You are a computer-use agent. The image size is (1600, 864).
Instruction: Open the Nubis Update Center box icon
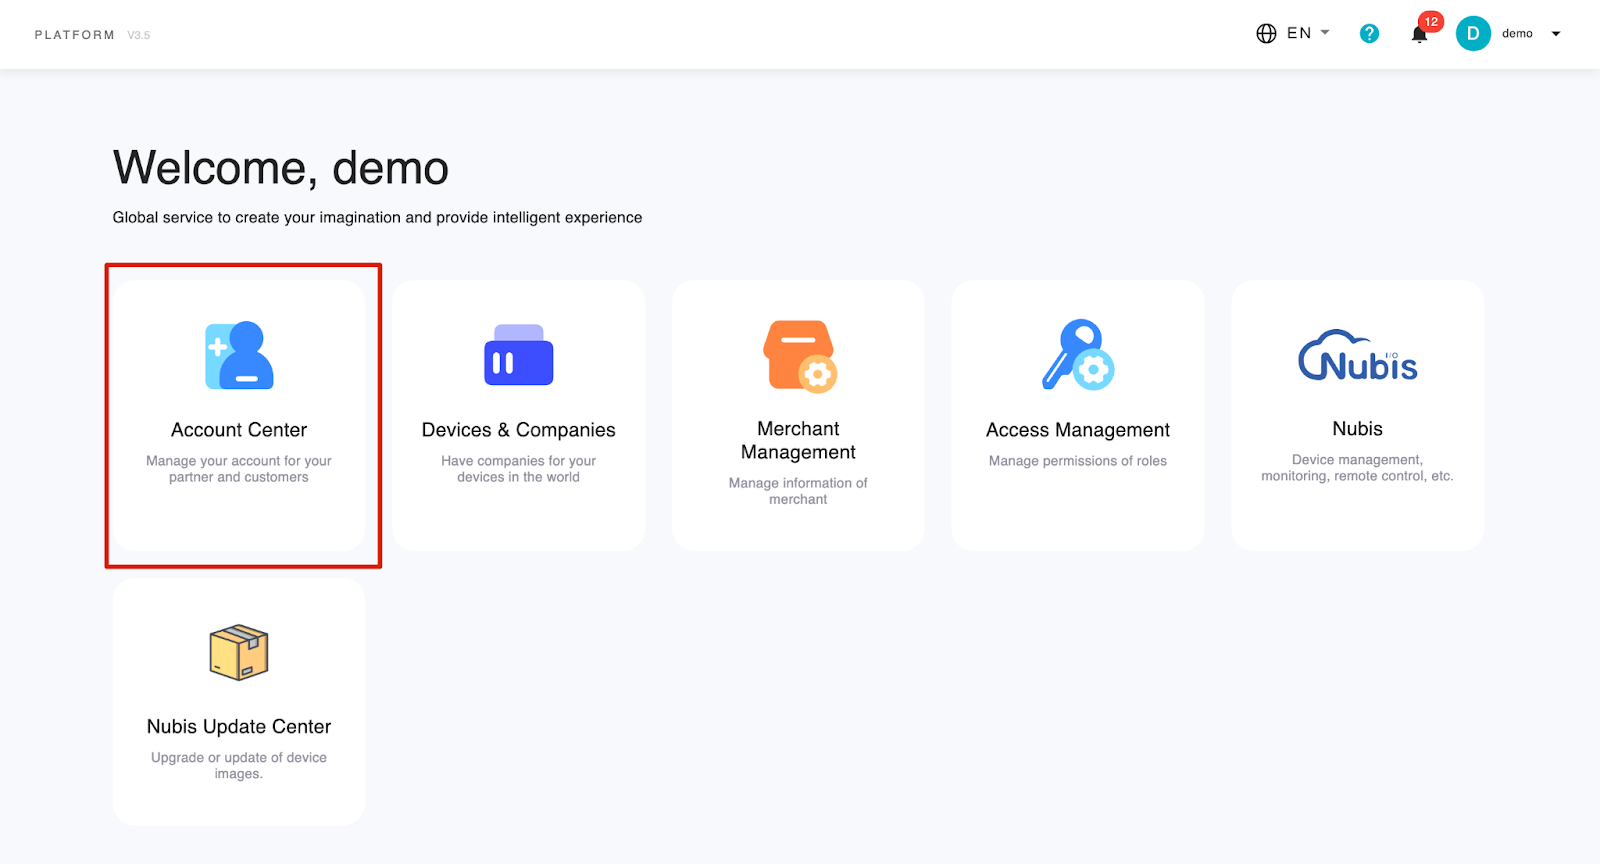click(239, 653)
